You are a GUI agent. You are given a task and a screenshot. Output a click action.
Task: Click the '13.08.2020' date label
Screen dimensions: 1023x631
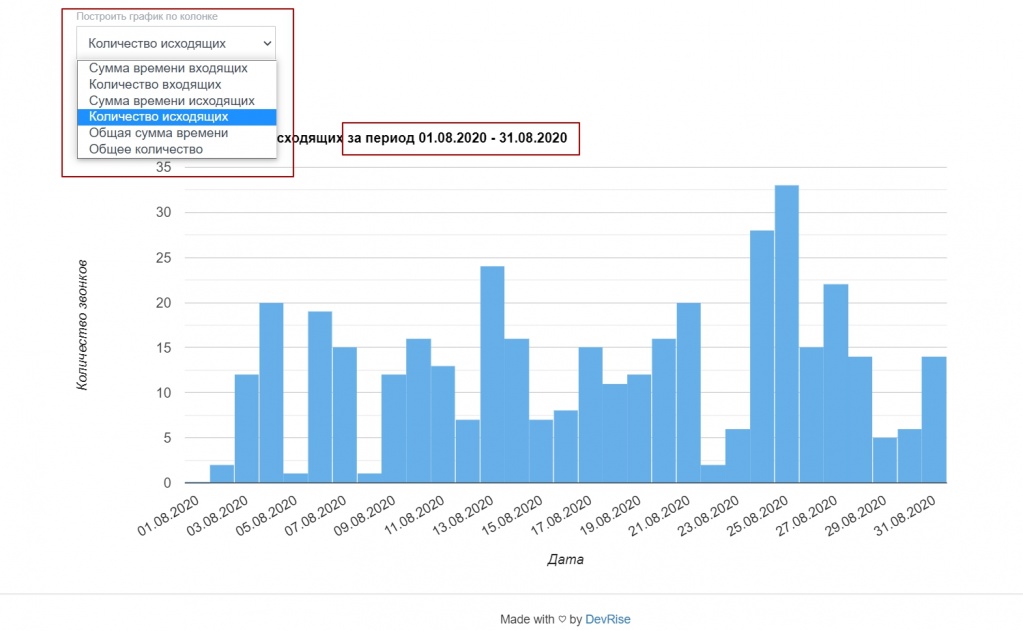tap(463, 516)
